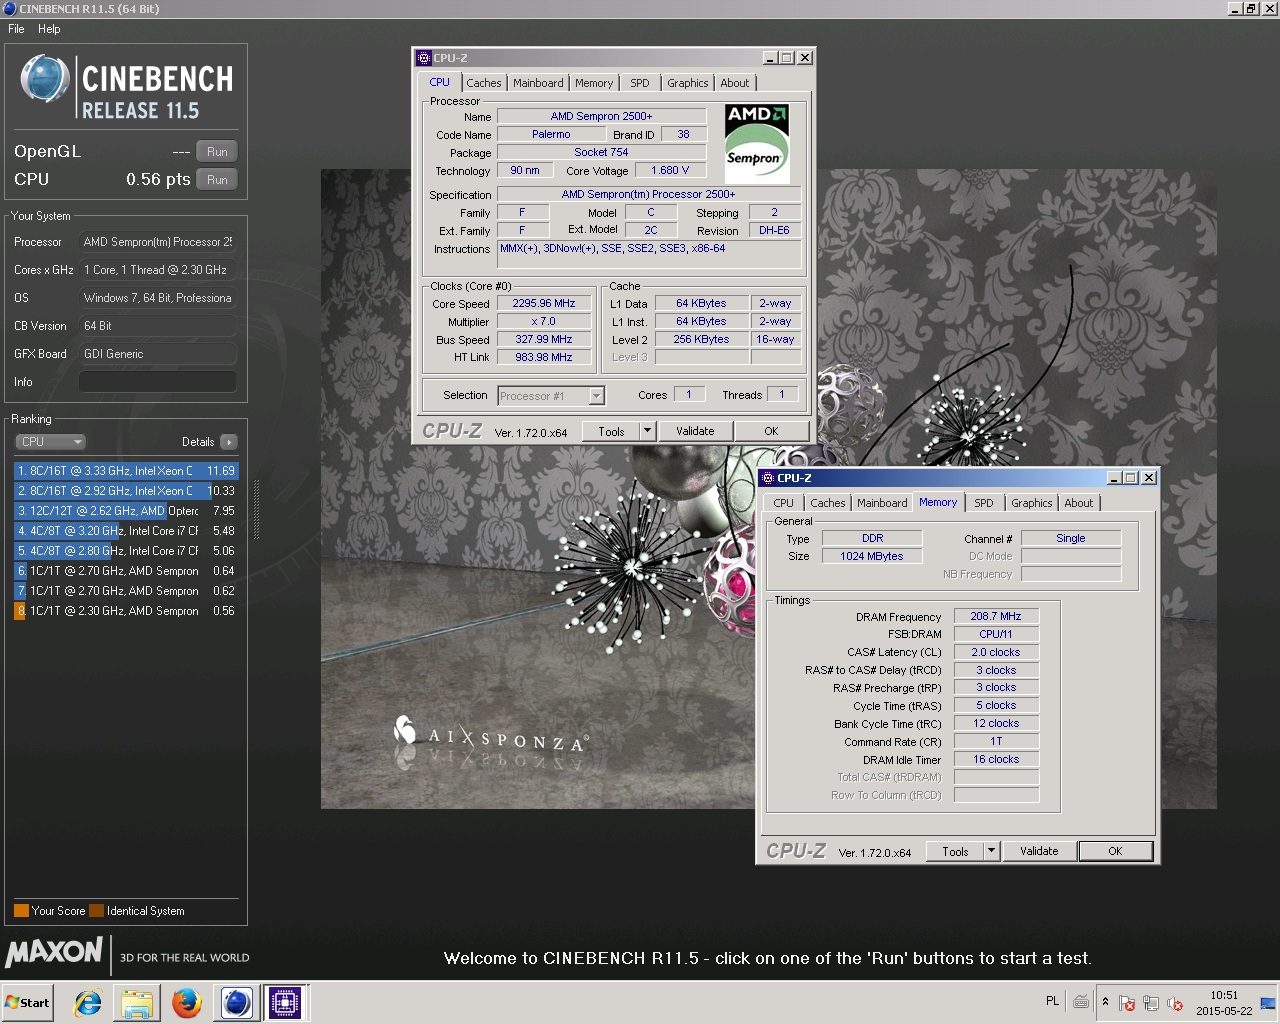The image size is (1280, 1024).
Task: Open CPU tab in Memory CPU-Z window
Action: pyautogui.click(x=784, y=503)
